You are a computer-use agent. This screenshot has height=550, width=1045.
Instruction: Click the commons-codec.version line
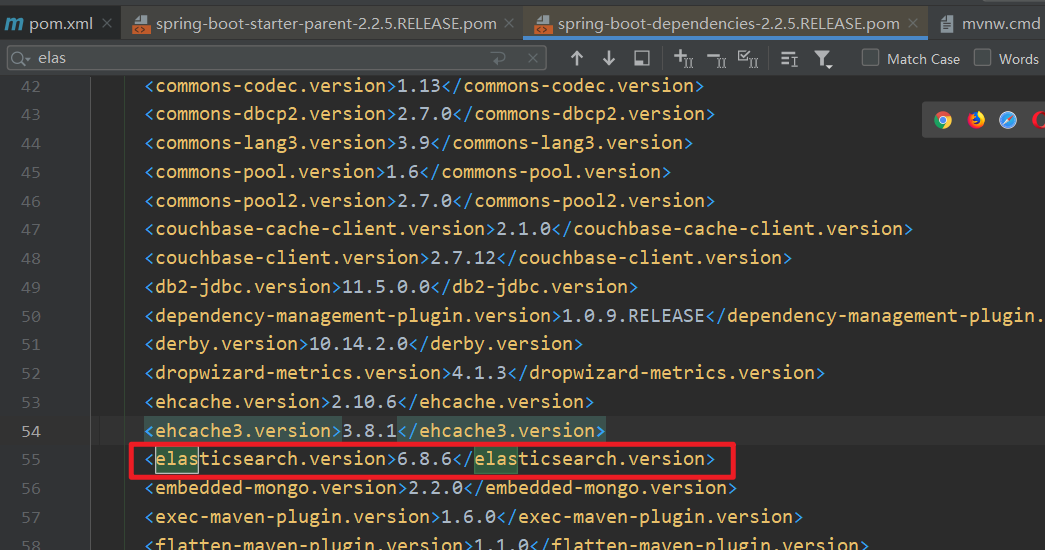(x=424, y=86)
